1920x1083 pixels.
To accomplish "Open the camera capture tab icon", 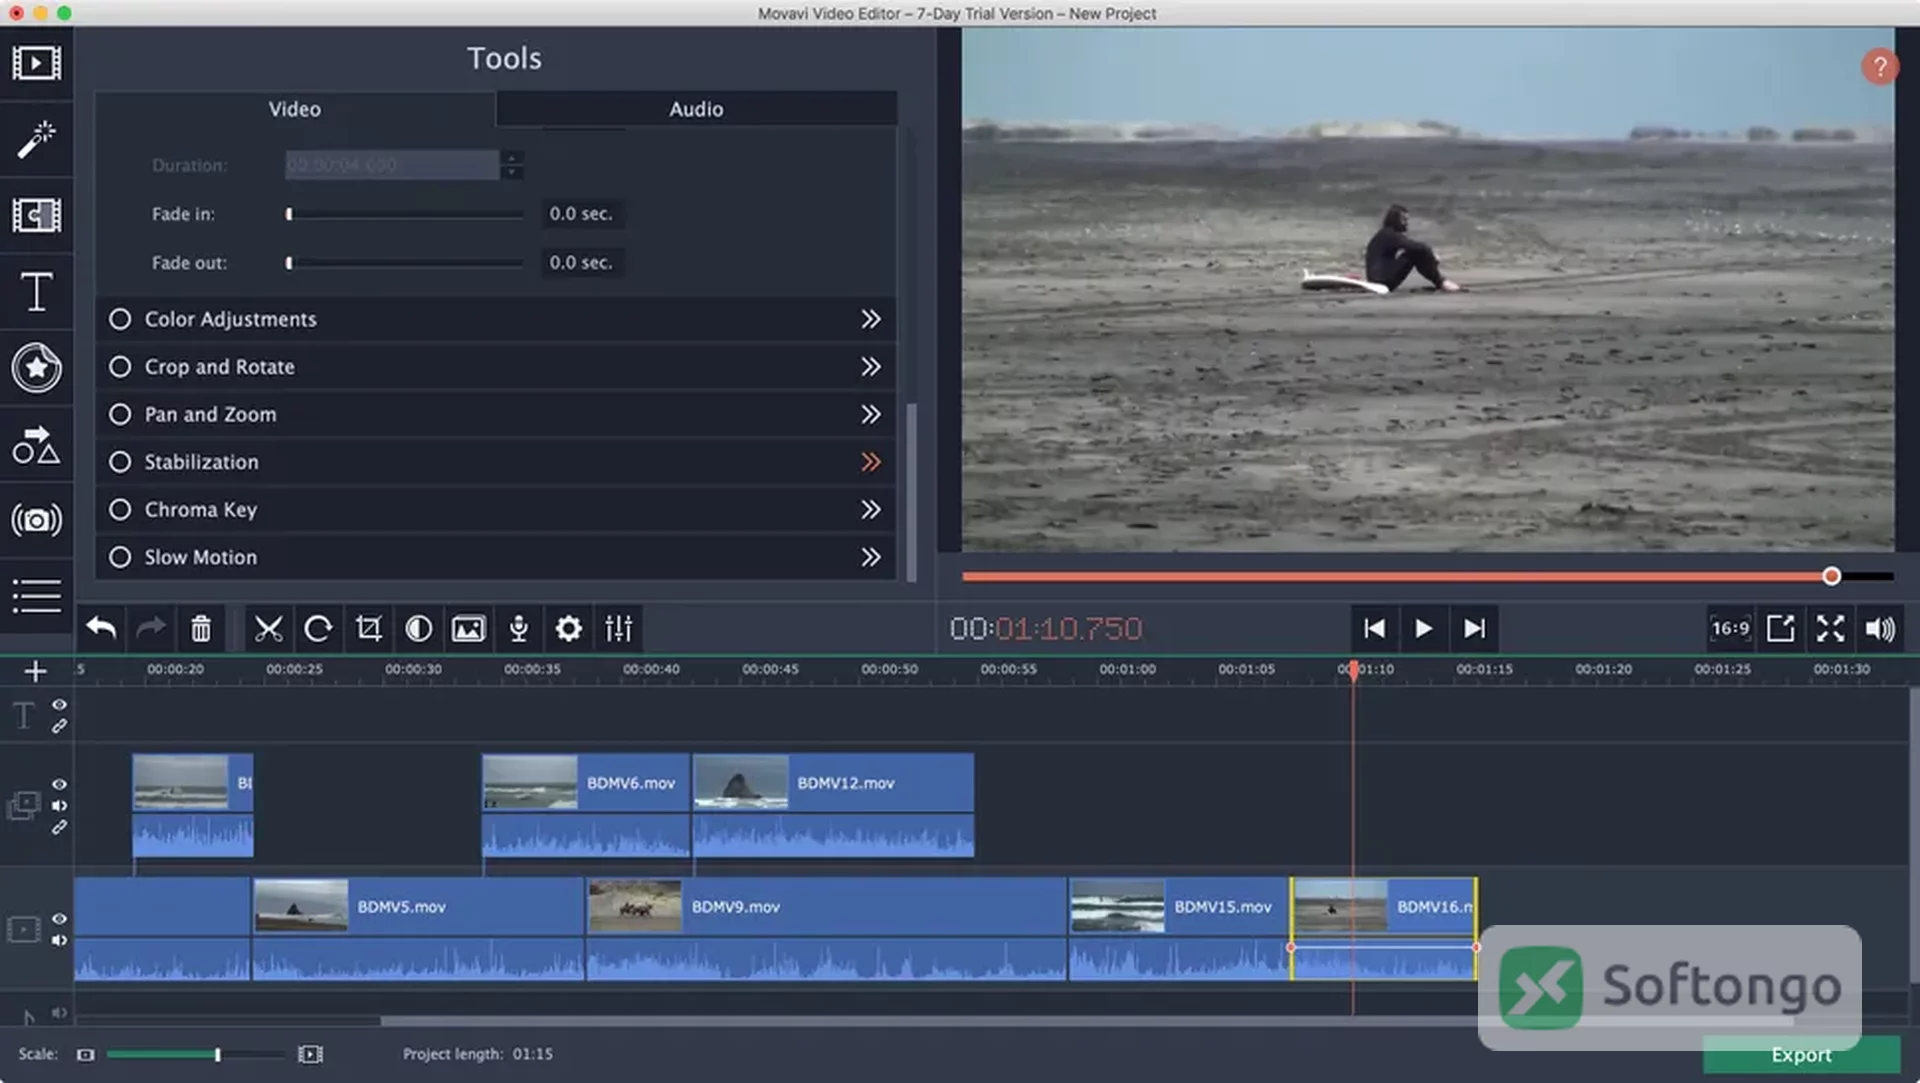I will click(x=36, y=520).
